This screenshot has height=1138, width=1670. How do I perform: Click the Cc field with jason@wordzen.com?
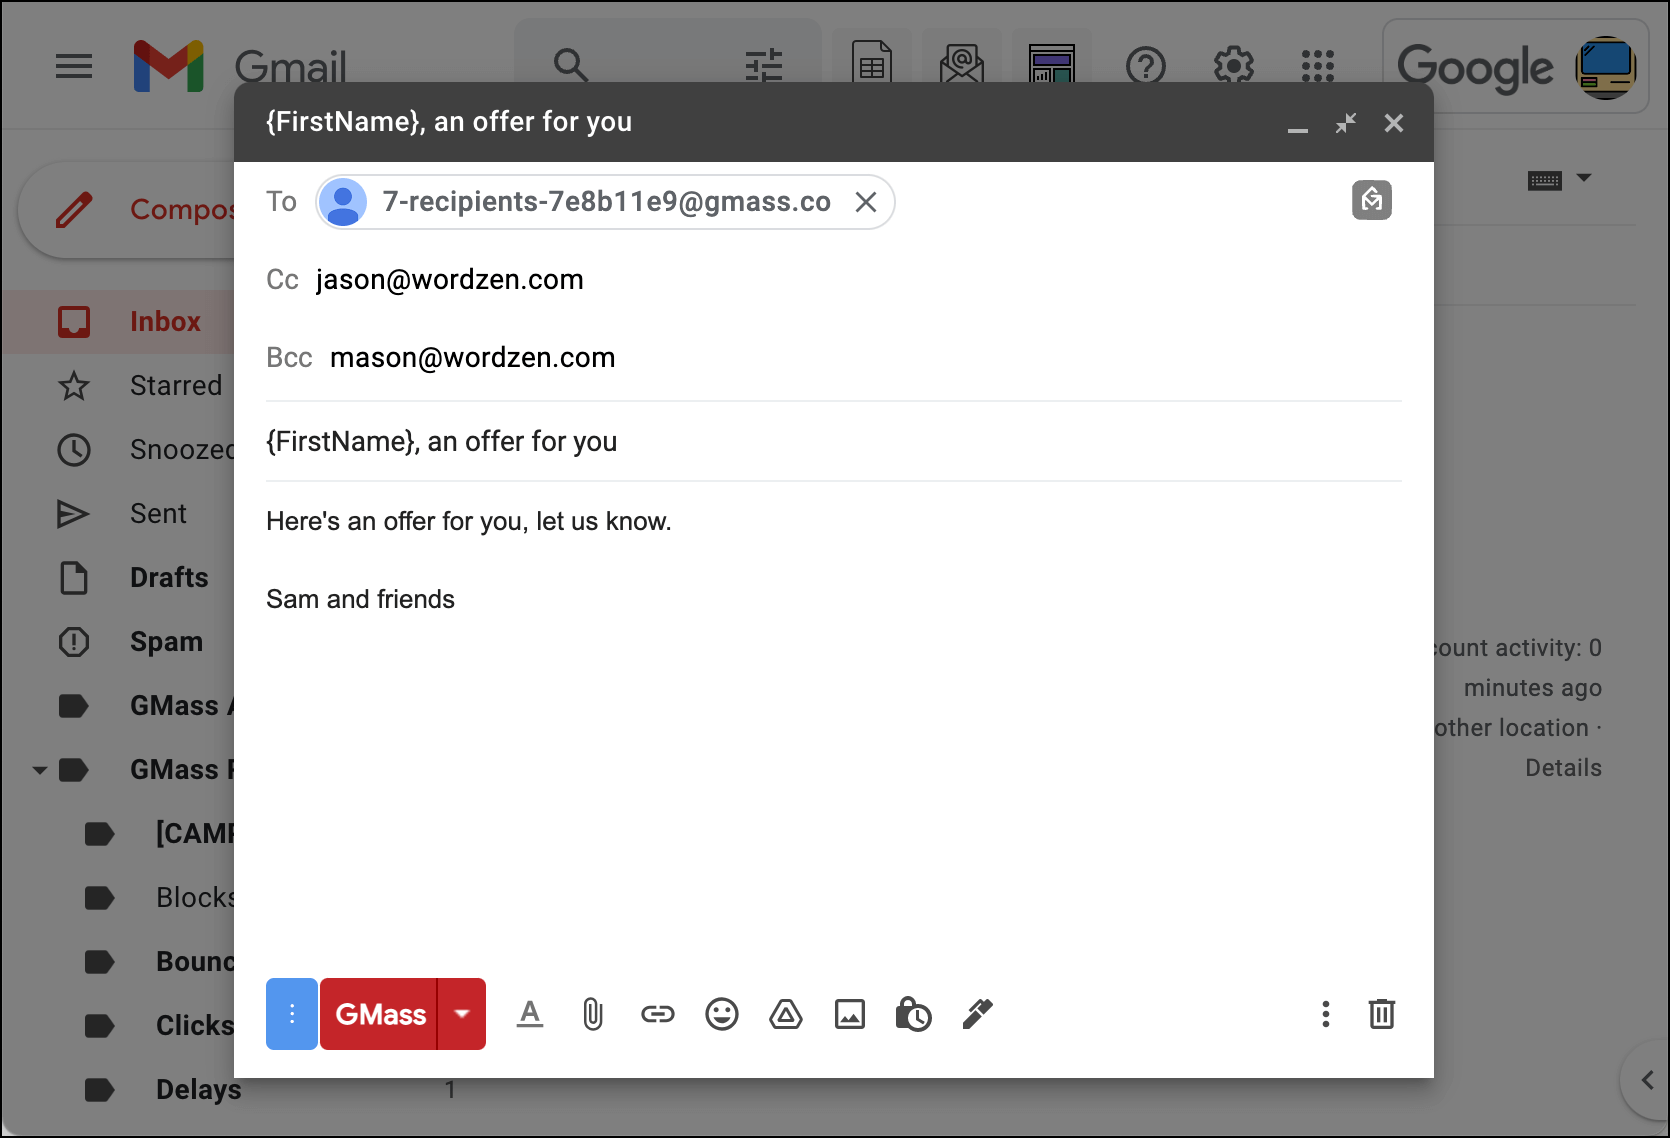pyautogui.click(x=834, y=280)
